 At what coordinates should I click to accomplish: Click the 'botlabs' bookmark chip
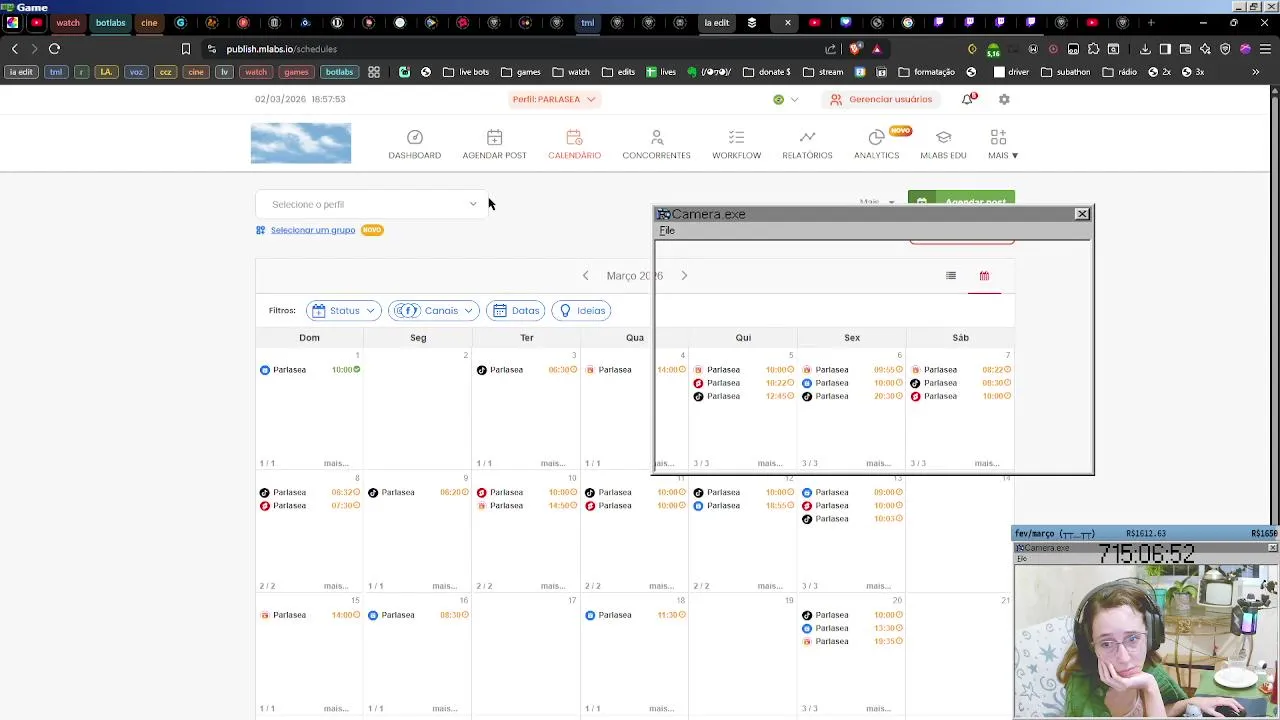tap(339, 72)
